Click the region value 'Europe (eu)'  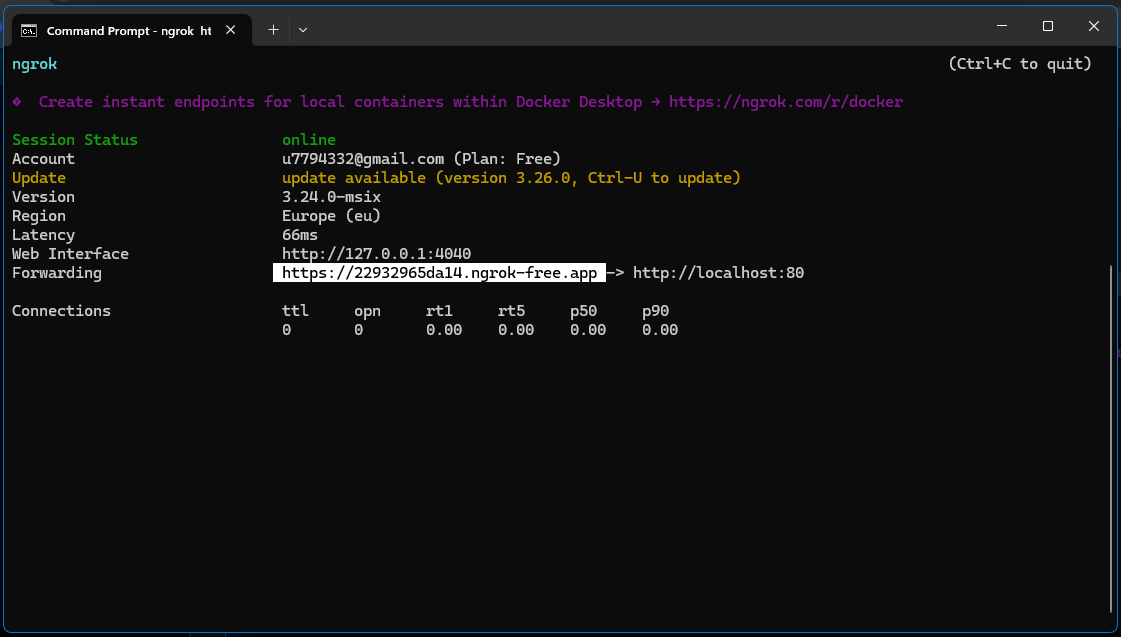331,216
